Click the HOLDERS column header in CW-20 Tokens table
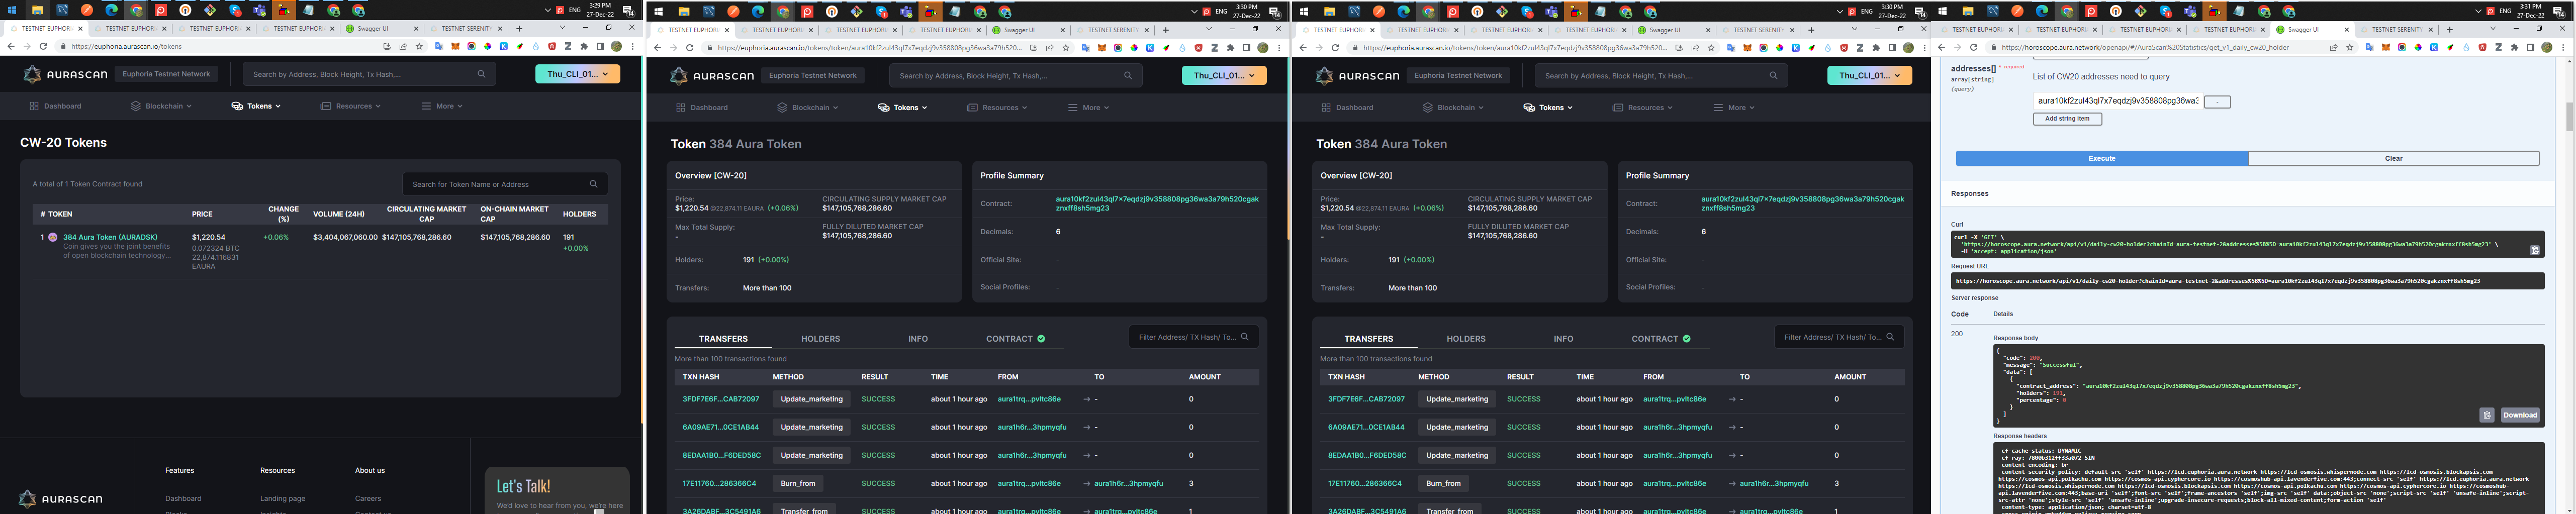Image resolution: width=2576 pixels, height=514 pixels. pyautogui.click(x=579, y=214)
